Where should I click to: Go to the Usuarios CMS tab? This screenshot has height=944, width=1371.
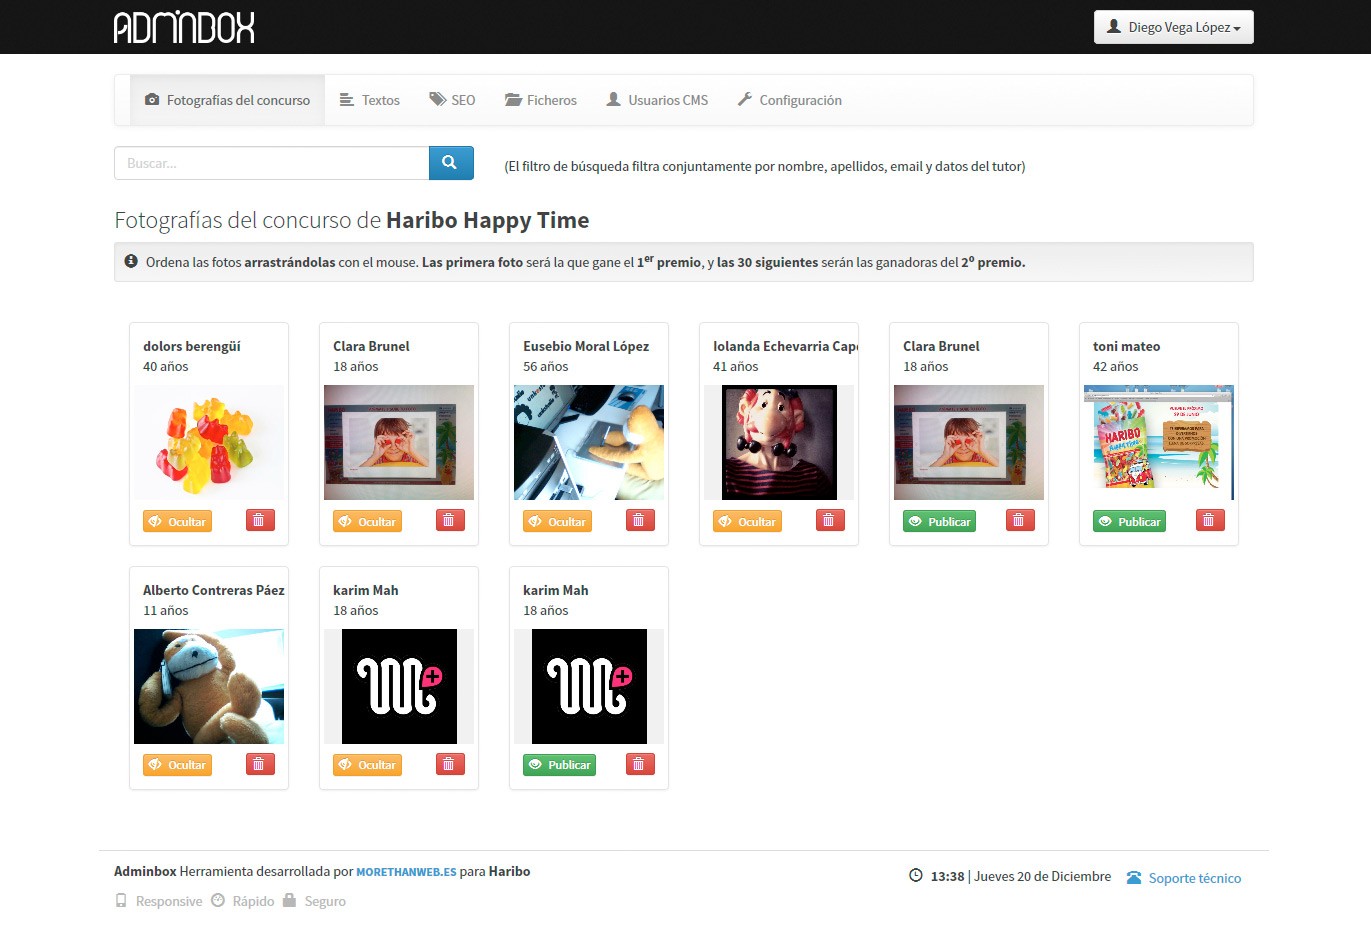pos(657,100)
